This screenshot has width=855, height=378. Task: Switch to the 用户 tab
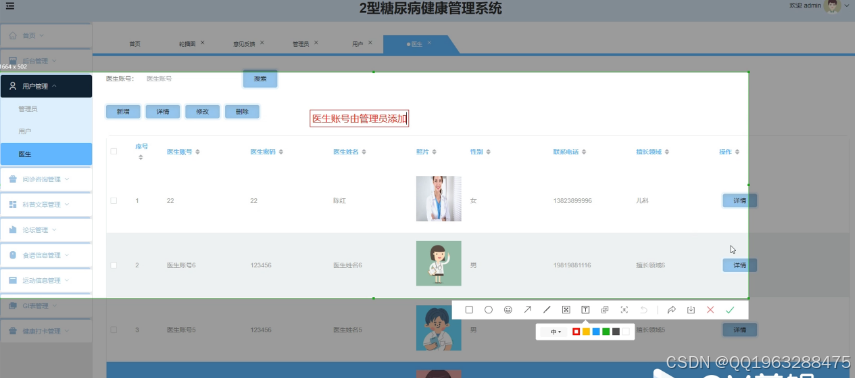coord(358,44)
